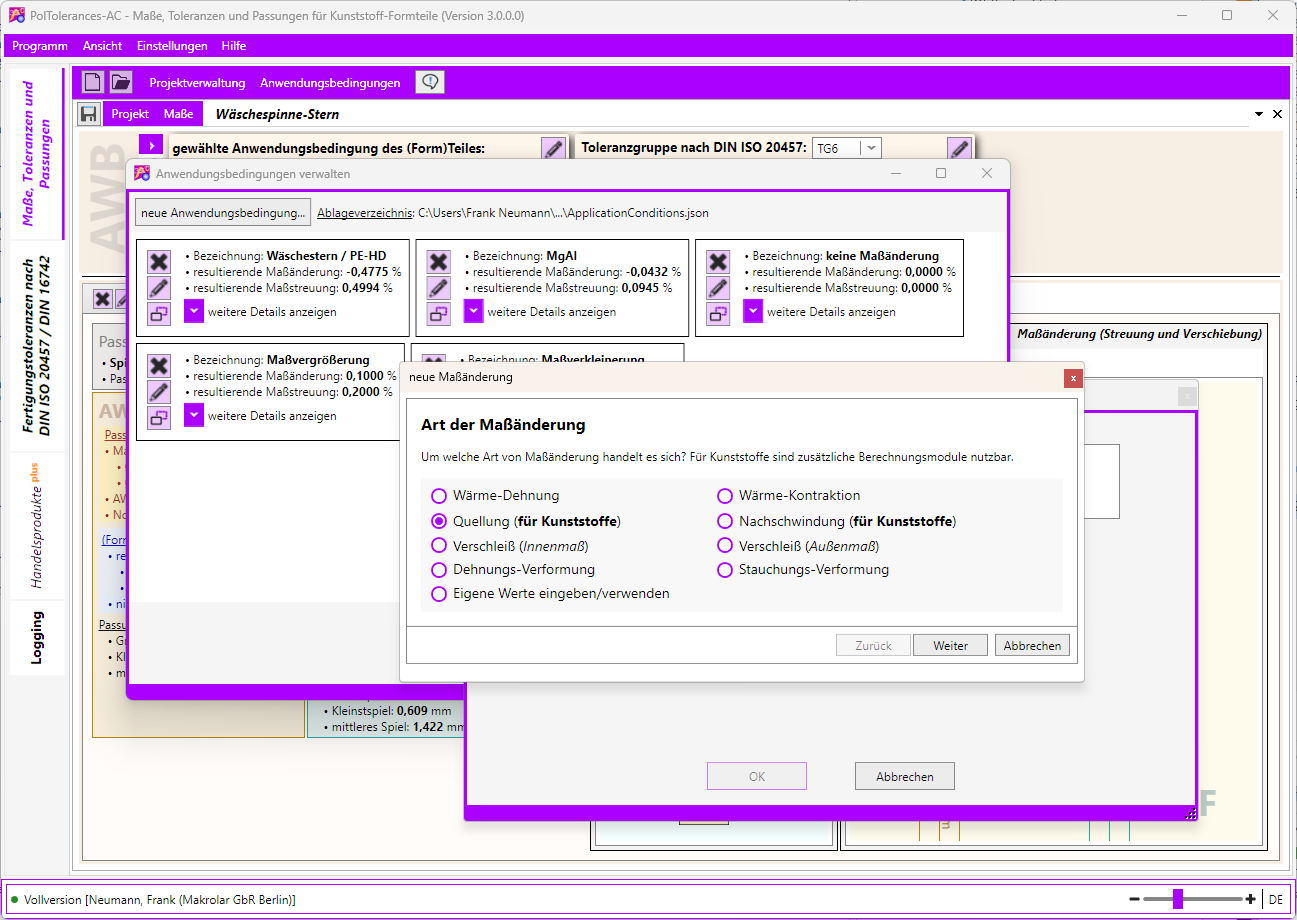This screenshot has height=920, width=1297.
Task: Duplicate the Wäschestern / PE-HD condition
Action: click(159, 314)
